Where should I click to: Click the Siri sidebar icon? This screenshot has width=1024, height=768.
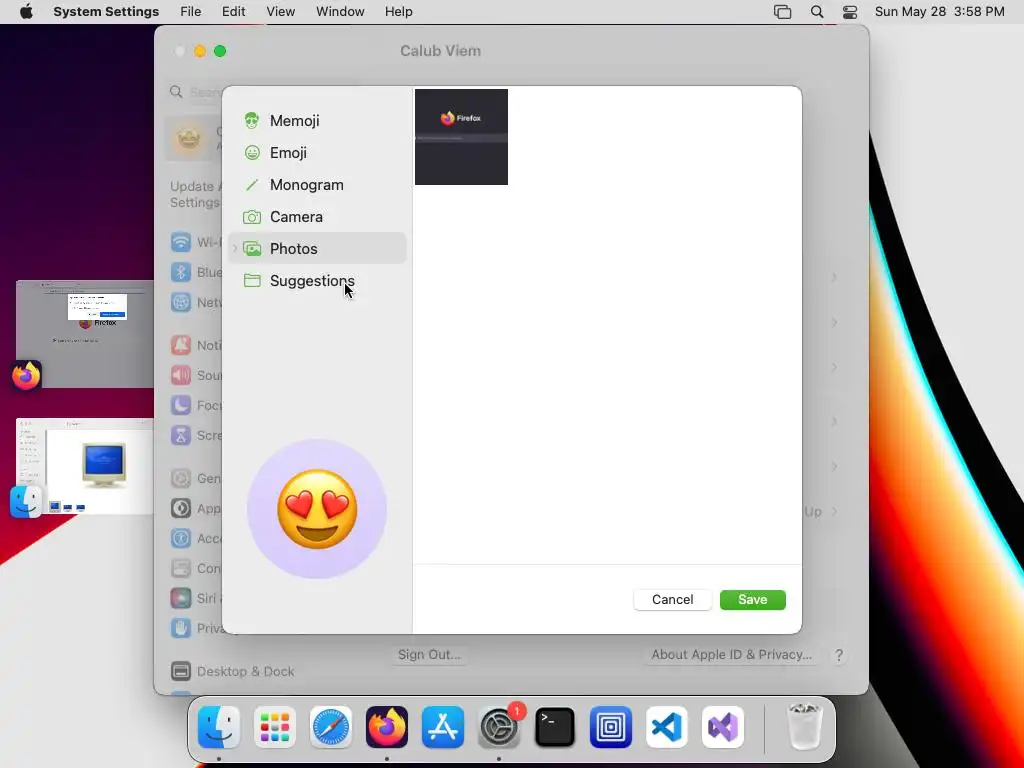pos(181,598)
